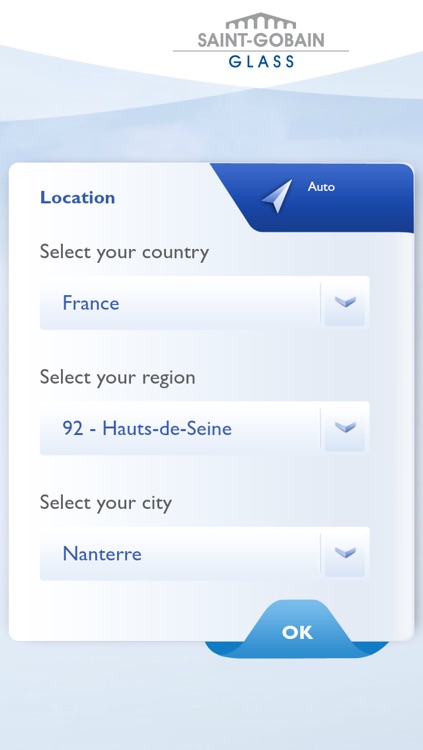
Task: Open the country dropdown showing France
Action: tap(204, 303)
